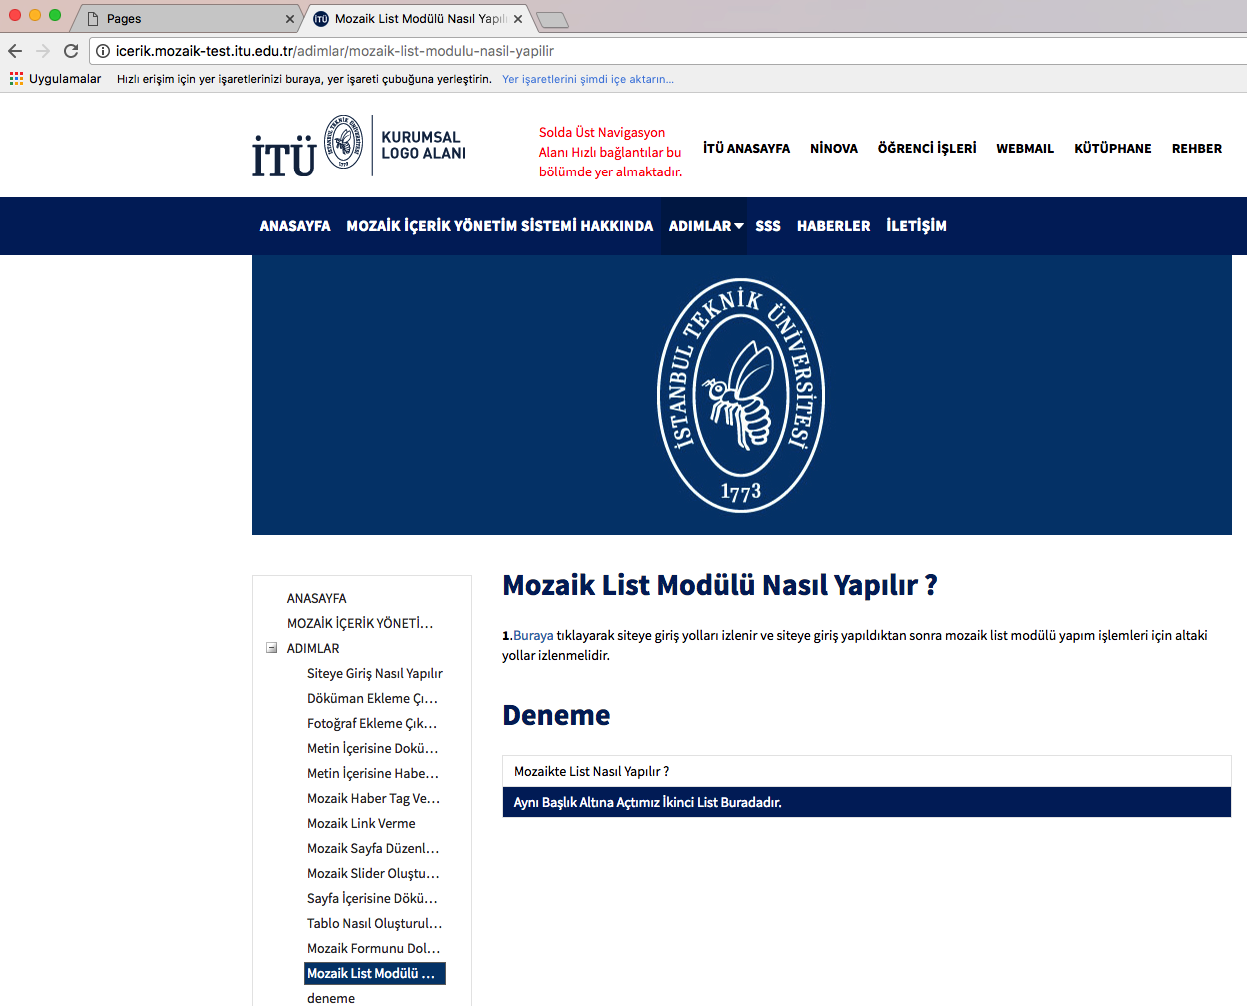
Task: Open Tablo Nasıl Oluşturul… sidebar item
Action: (x=375, y=923)
